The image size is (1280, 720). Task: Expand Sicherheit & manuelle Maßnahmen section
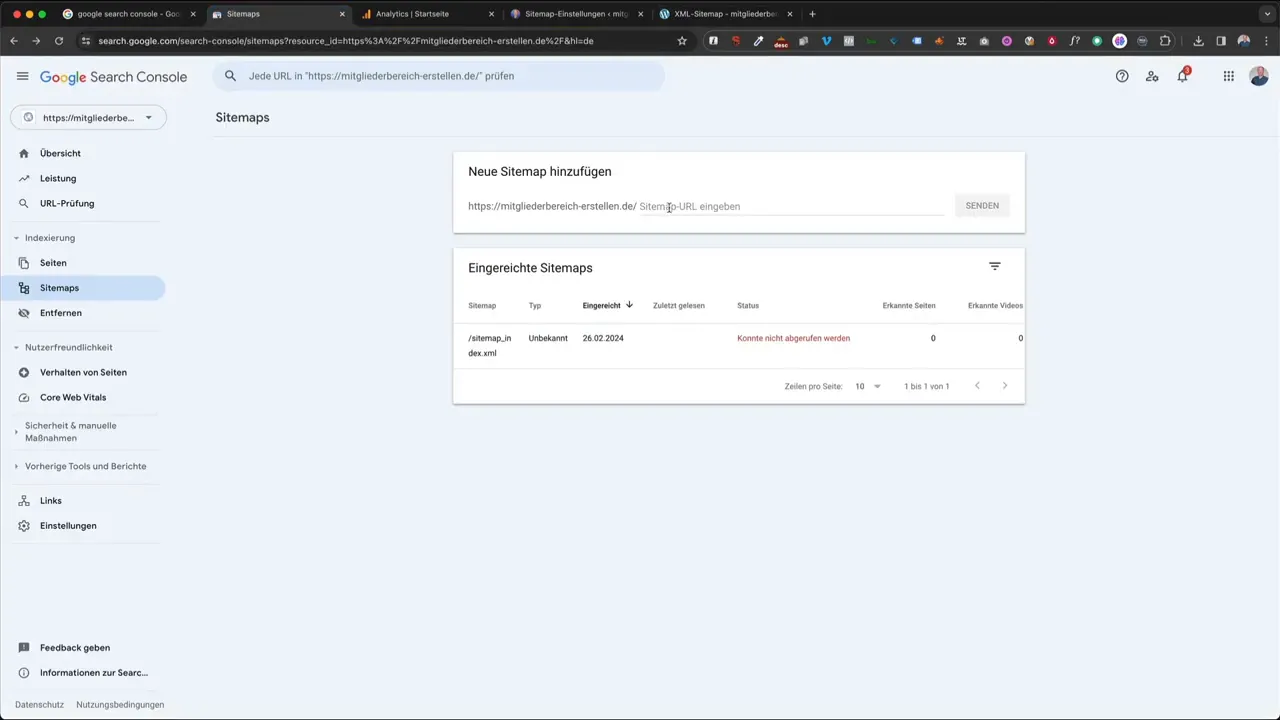17,432
